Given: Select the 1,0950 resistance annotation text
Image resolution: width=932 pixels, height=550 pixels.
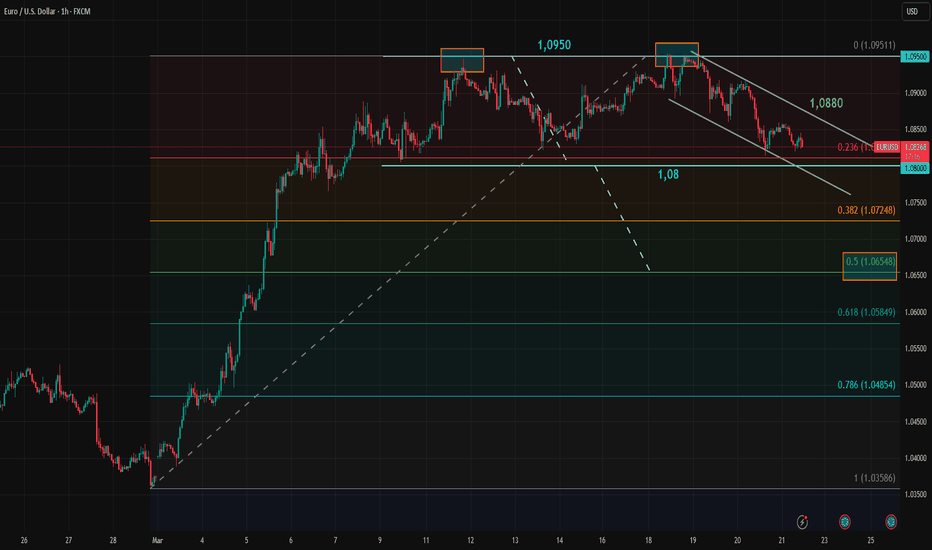Looking at the screenshot, I should (x=554, y=45).
